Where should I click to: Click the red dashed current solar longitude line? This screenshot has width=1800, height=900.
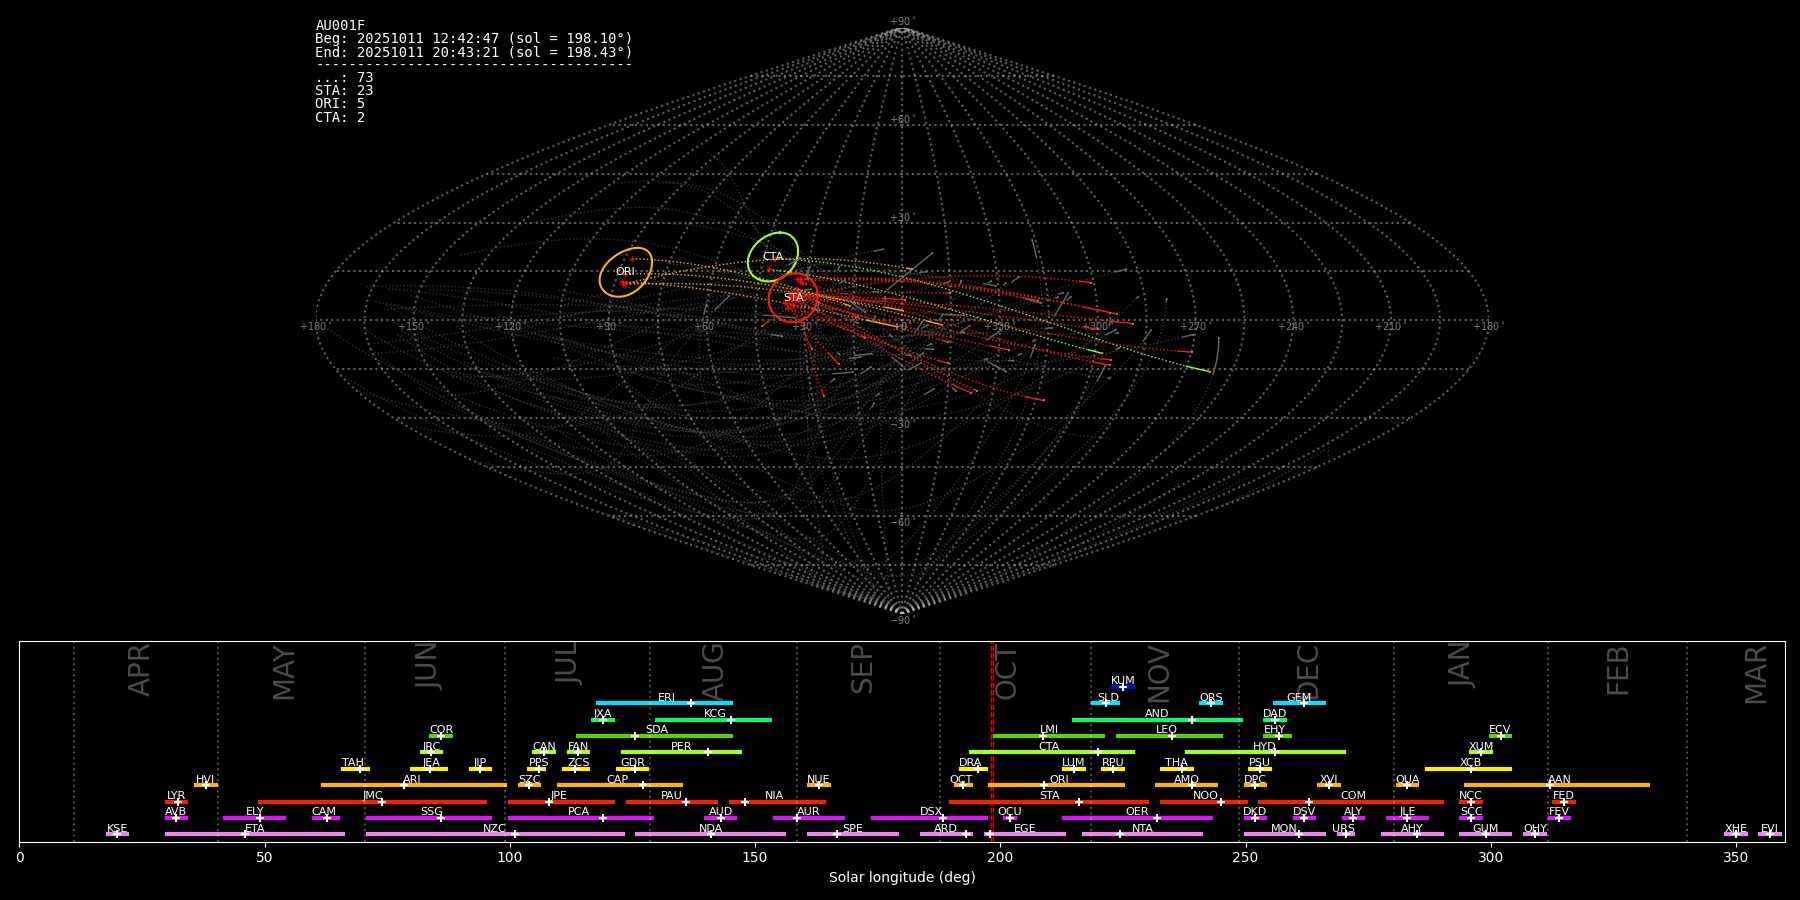tap(992, 740)
